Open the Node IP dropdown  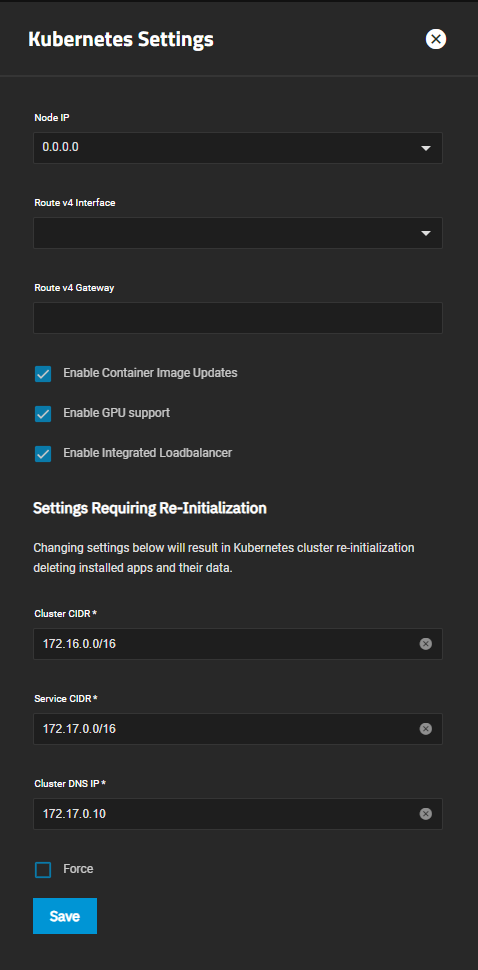pos(238,148)
